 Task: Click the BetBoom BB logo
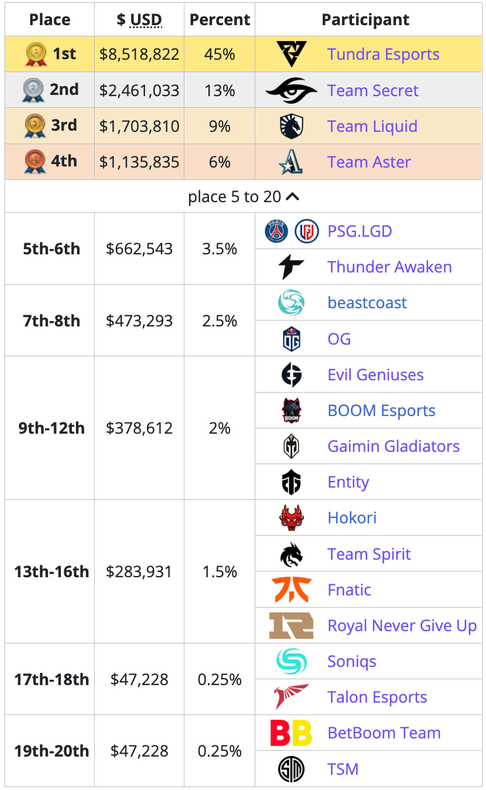tap(291, 733)
